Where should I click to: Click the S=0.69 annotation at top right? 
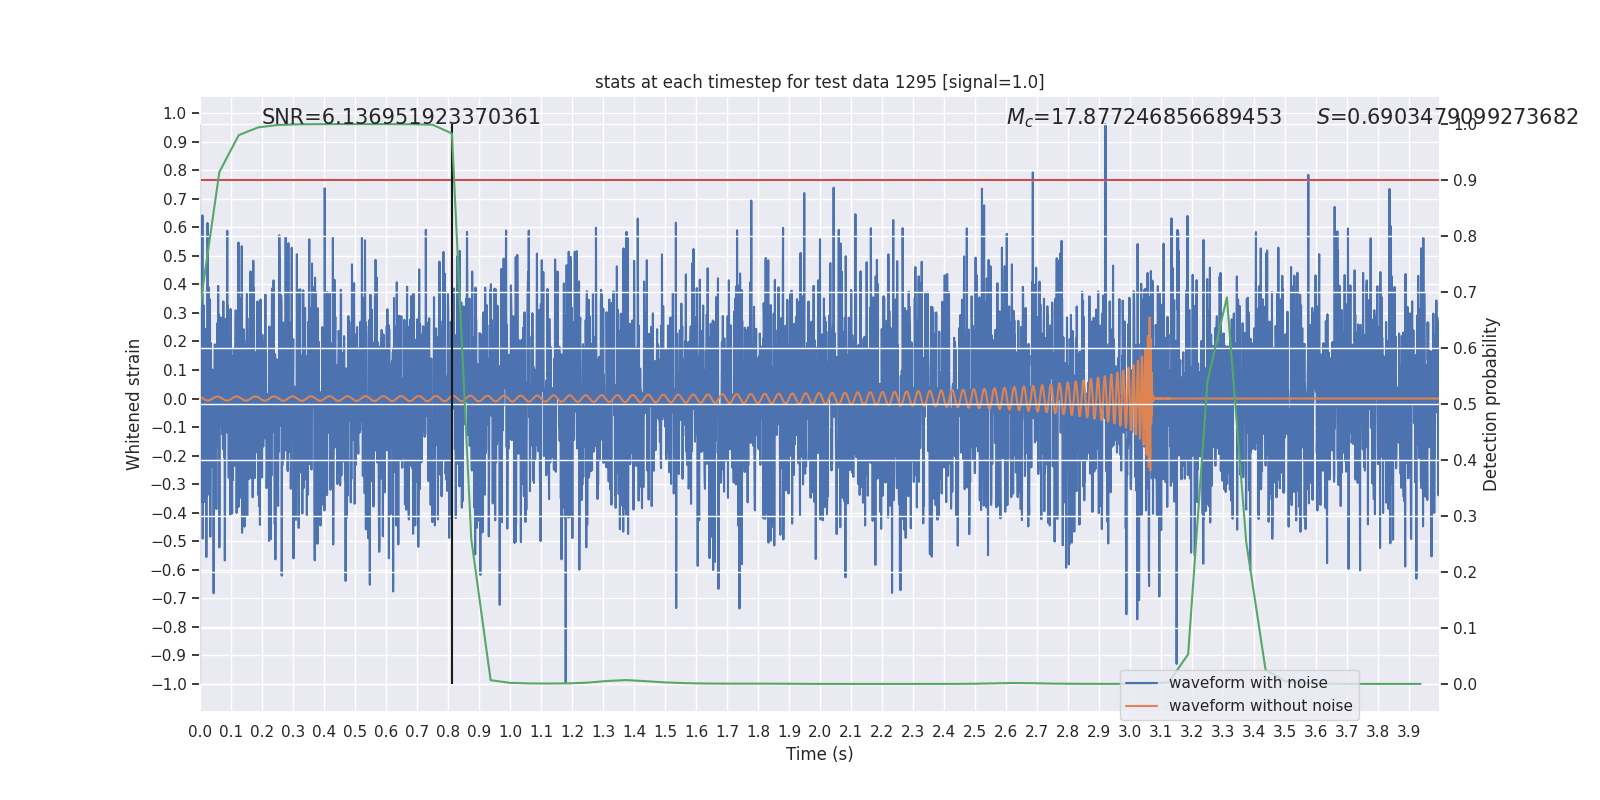(x=1446, y=117)
